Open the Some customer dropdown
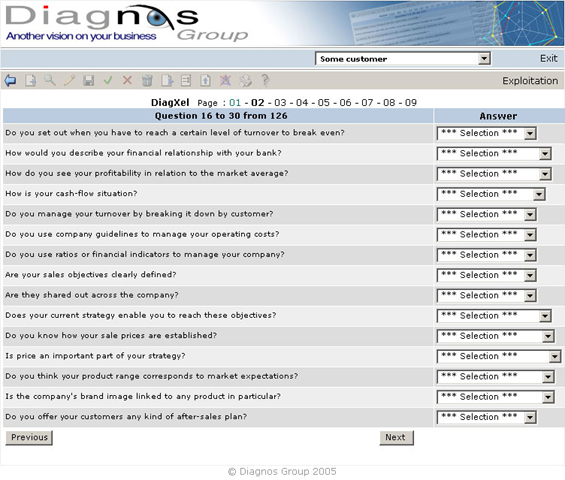The width and height of the screenshot is (565, 480). pos(402,58)
